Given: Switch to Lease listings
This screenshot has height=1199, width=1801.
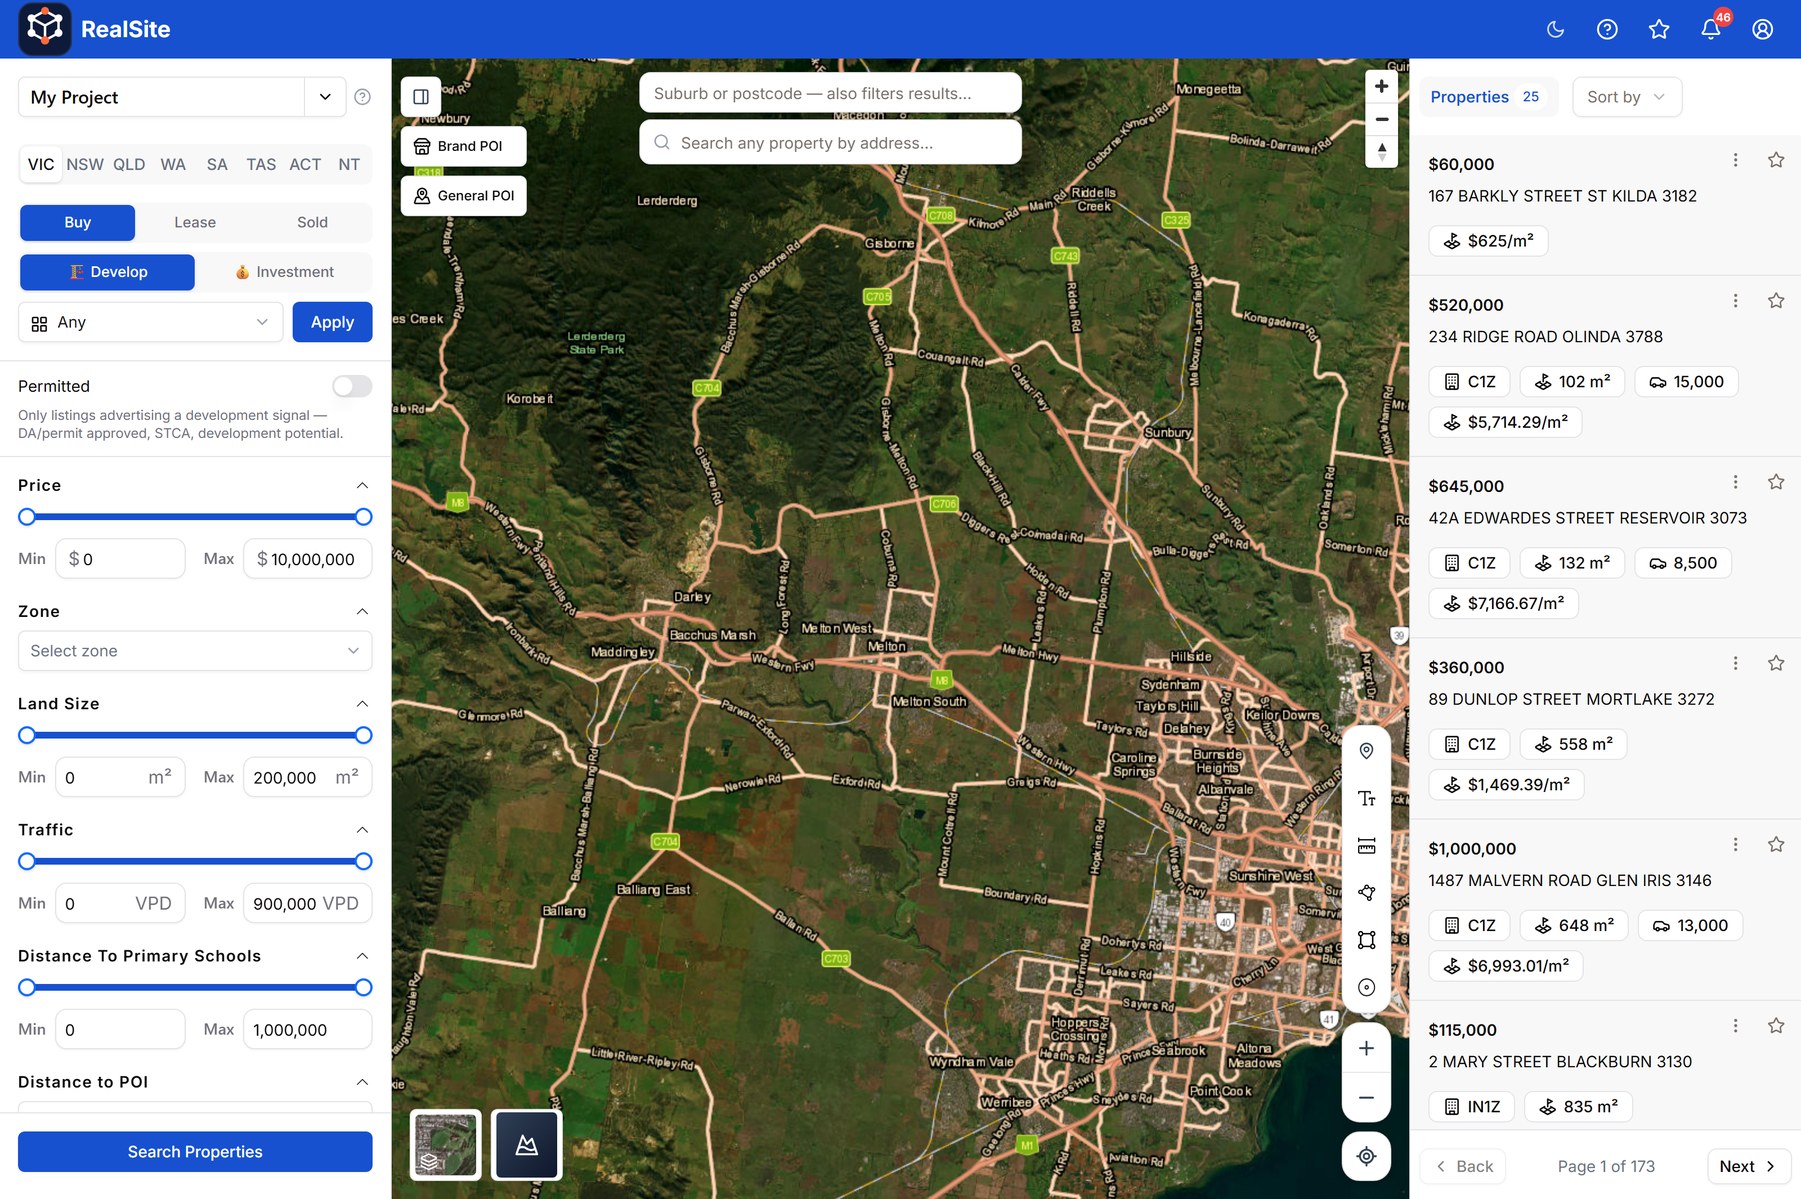Looking at the screenshot, I should pyautogui.click(x=195, y=222).
